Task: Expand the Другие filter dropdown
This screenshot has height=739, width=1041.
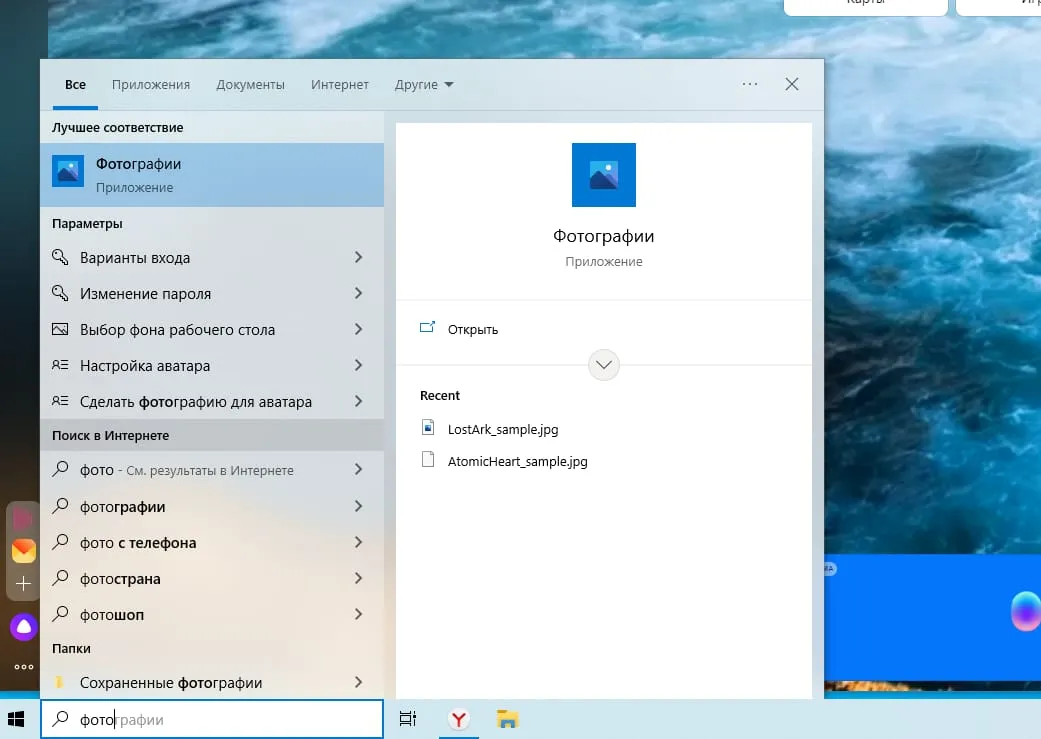Action: point(424,84)
